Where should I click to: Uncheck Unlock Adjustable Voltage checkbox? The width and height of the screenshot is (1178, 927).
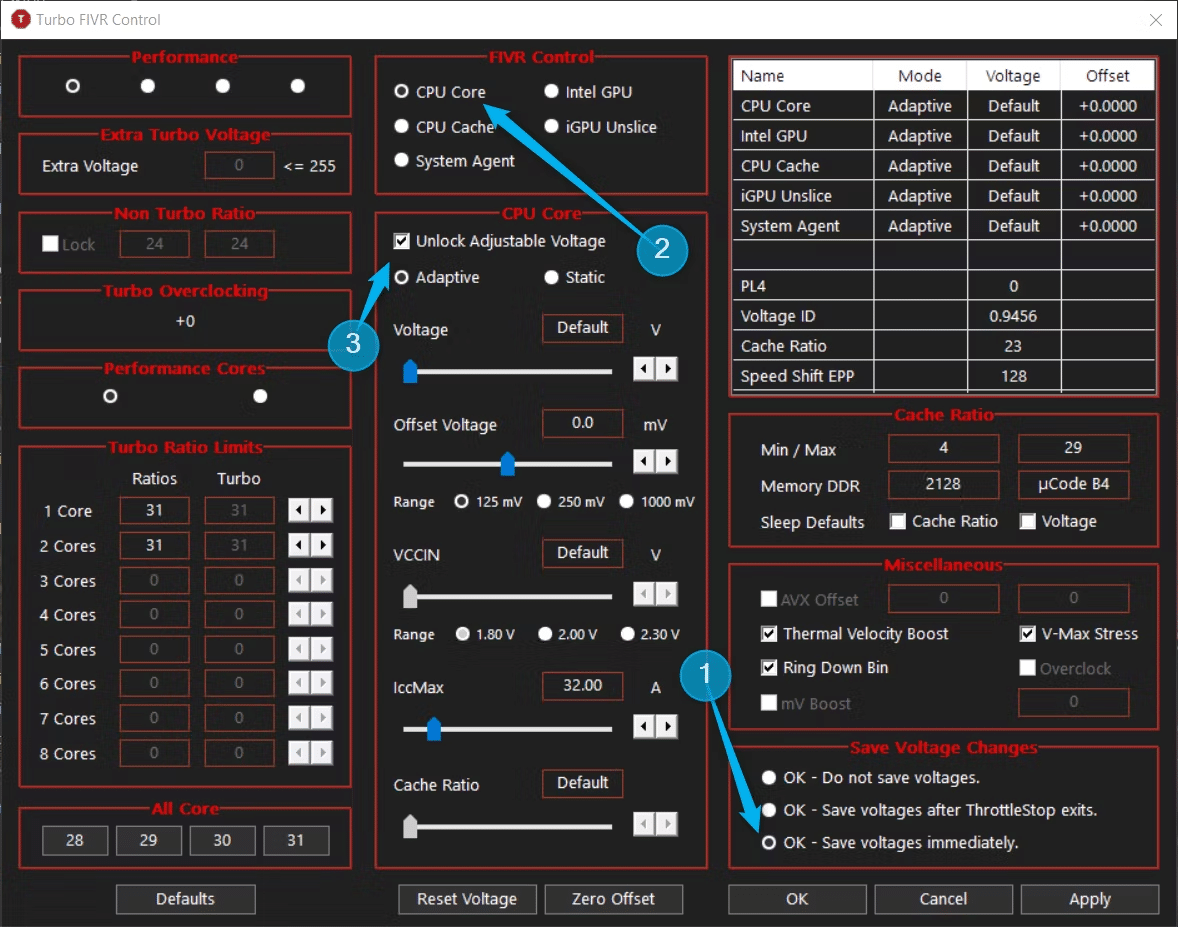[x=402, y=241]
